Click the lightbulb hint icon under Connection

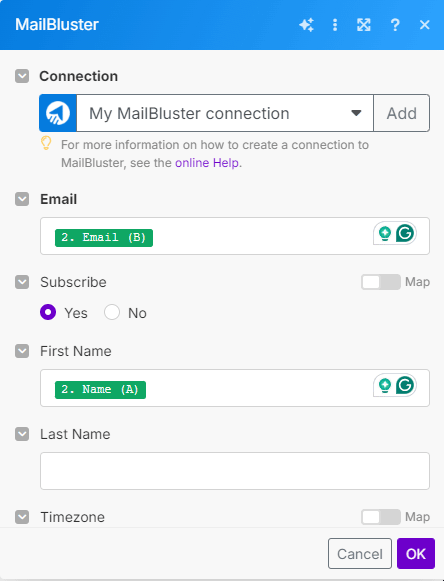[x=46, y=143]
